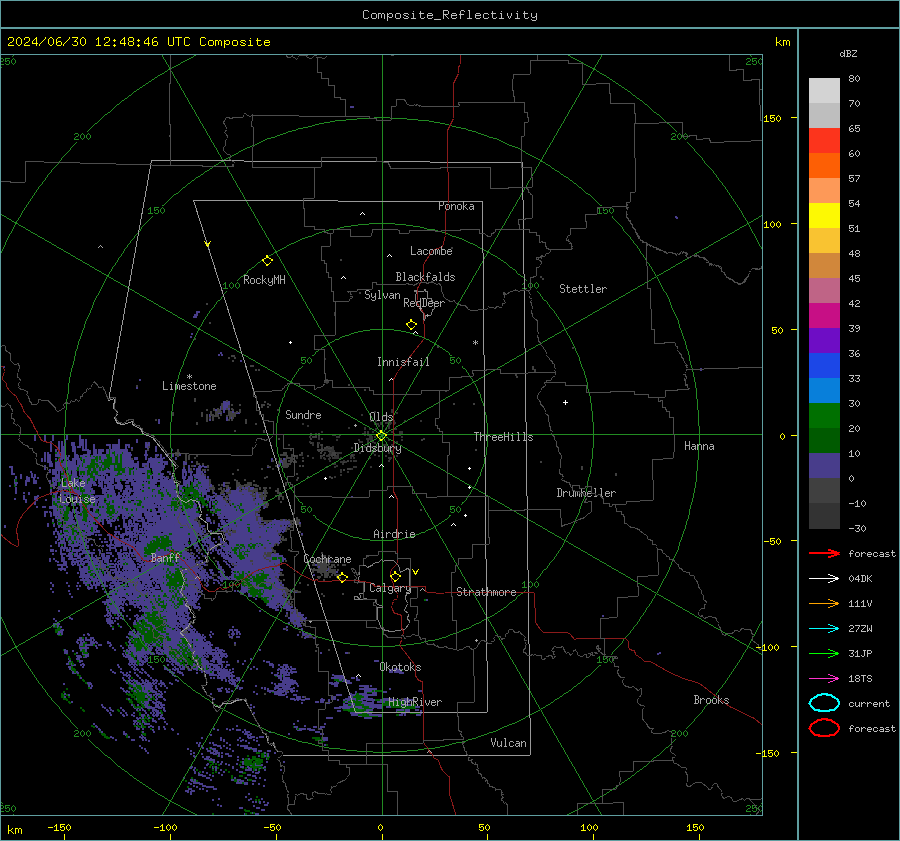The width and height of the screenshot is (900, 841).
Task: Click the cyan current ellipse in legend
Action: tap(824, 703)
